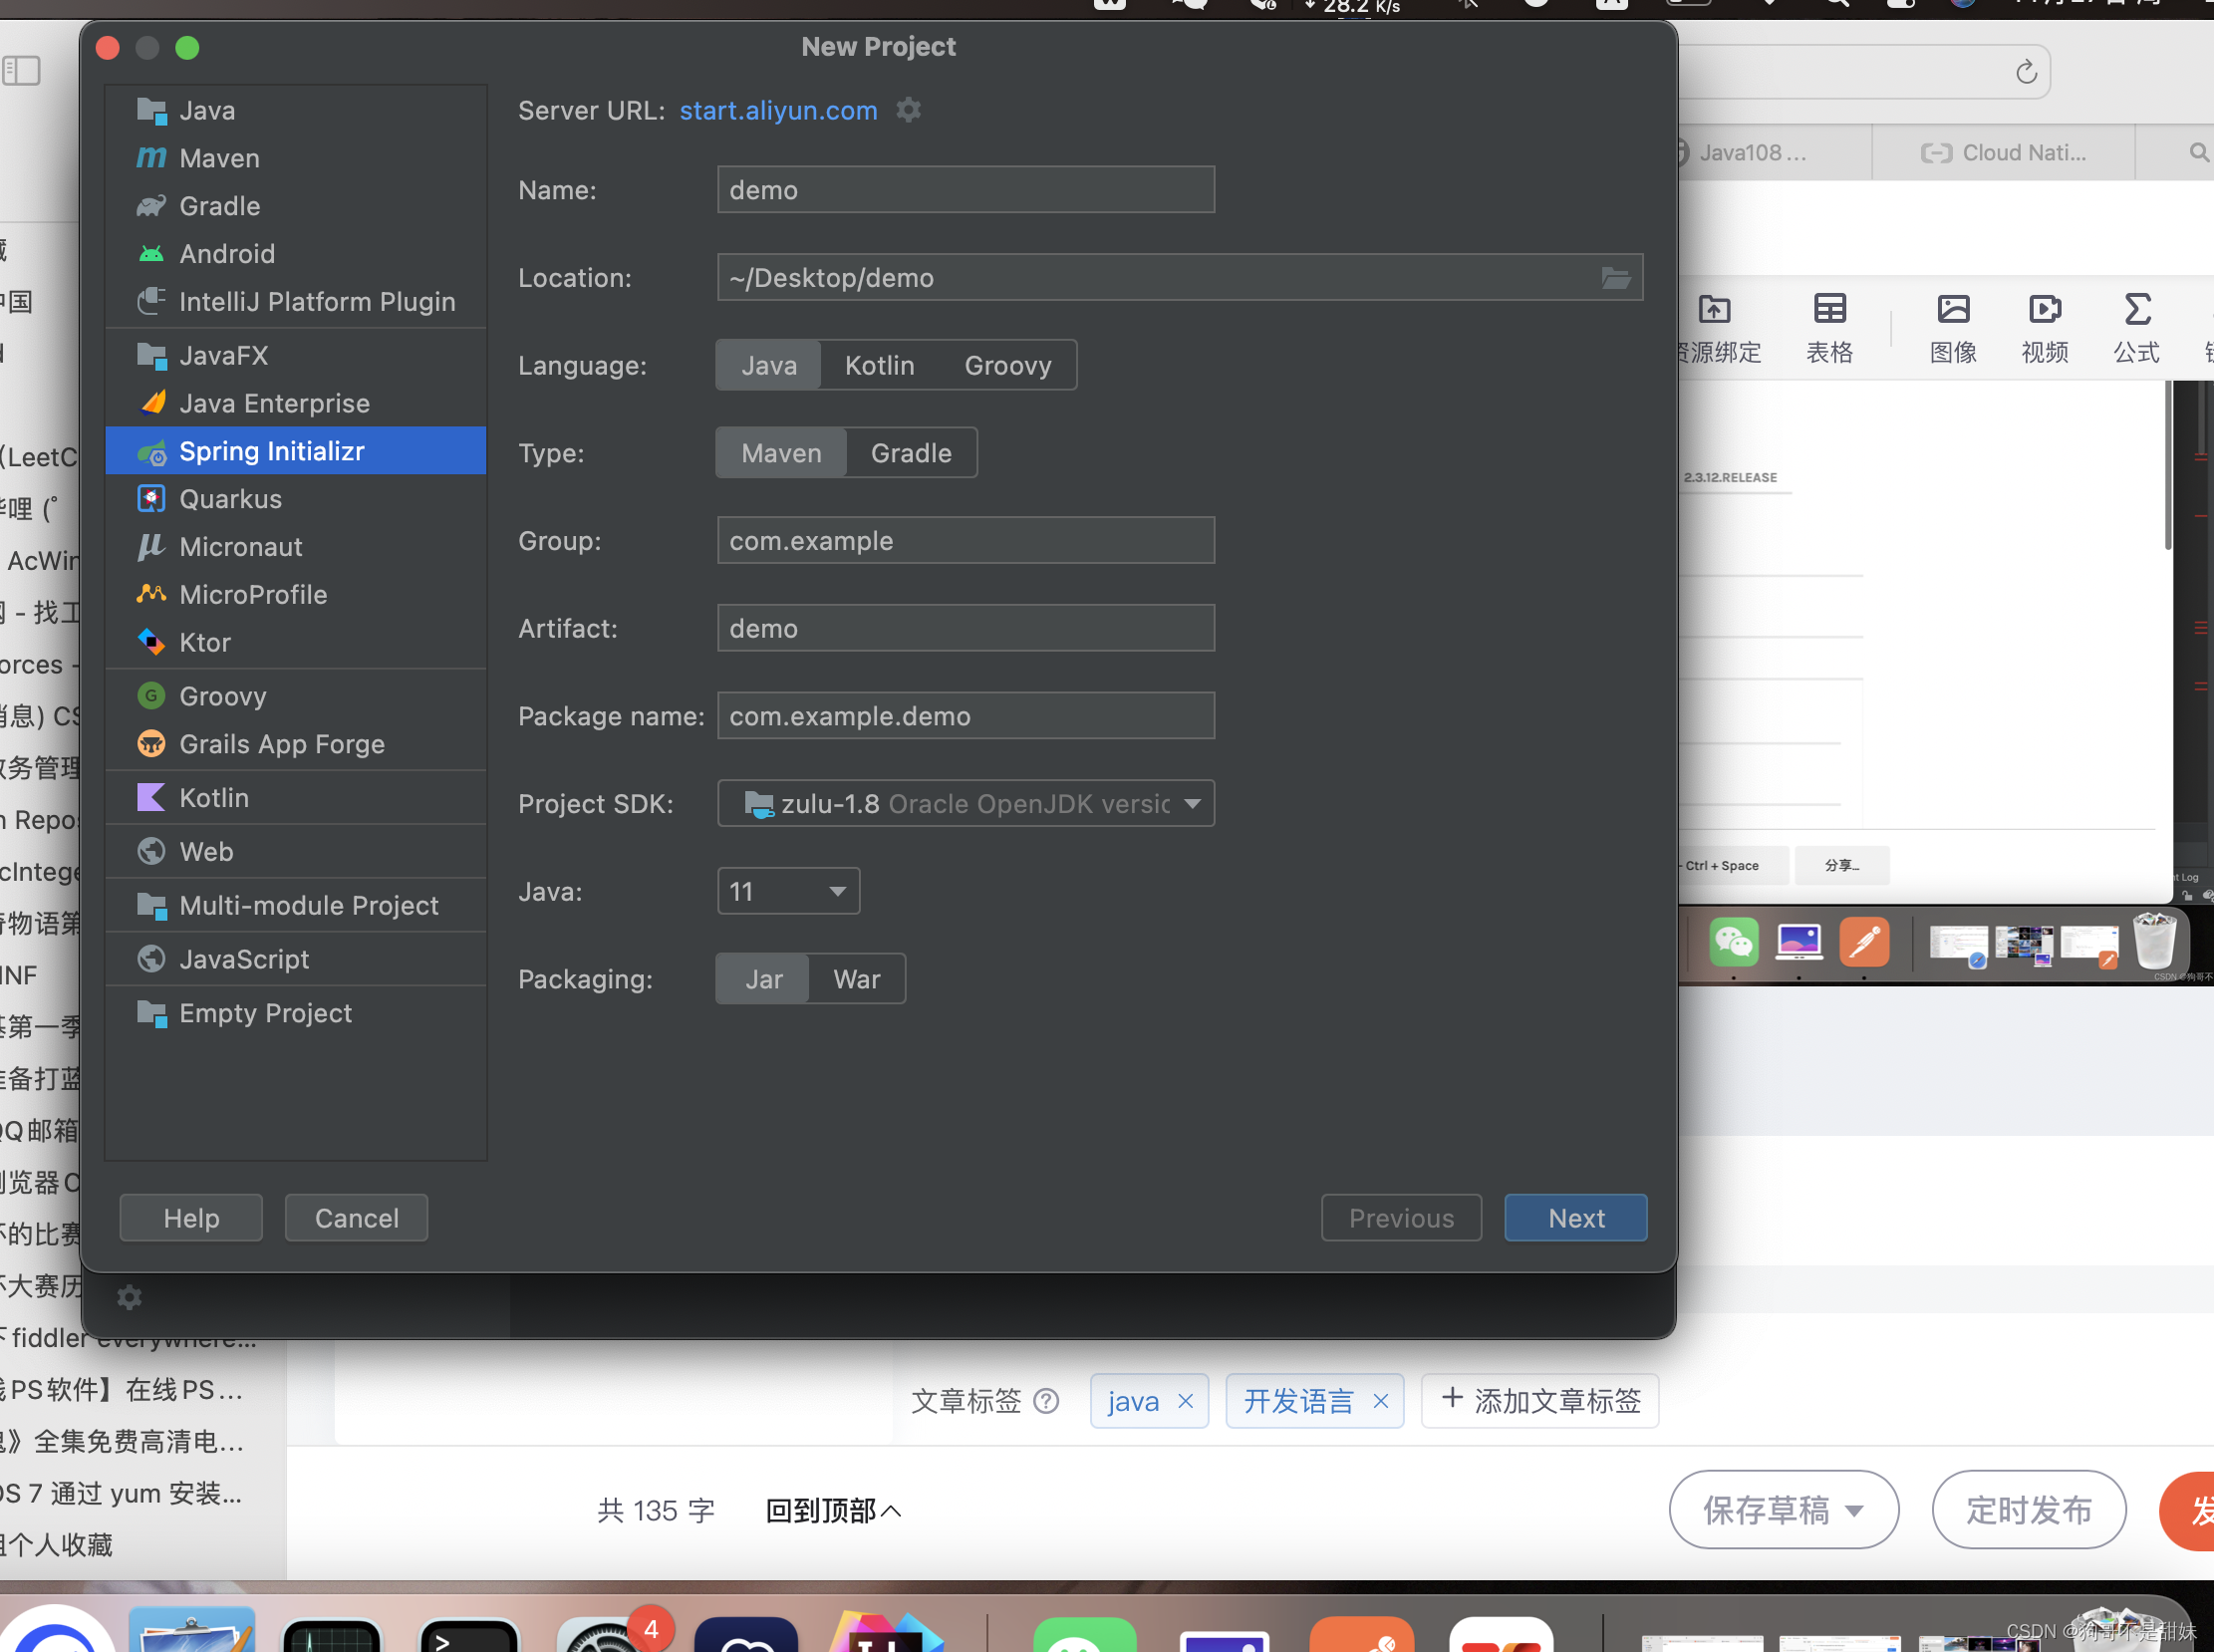The height and width of the screenshot is (1652, 2214).
Task: Toggle Kotlin language selection
Action: click(876, 365)
